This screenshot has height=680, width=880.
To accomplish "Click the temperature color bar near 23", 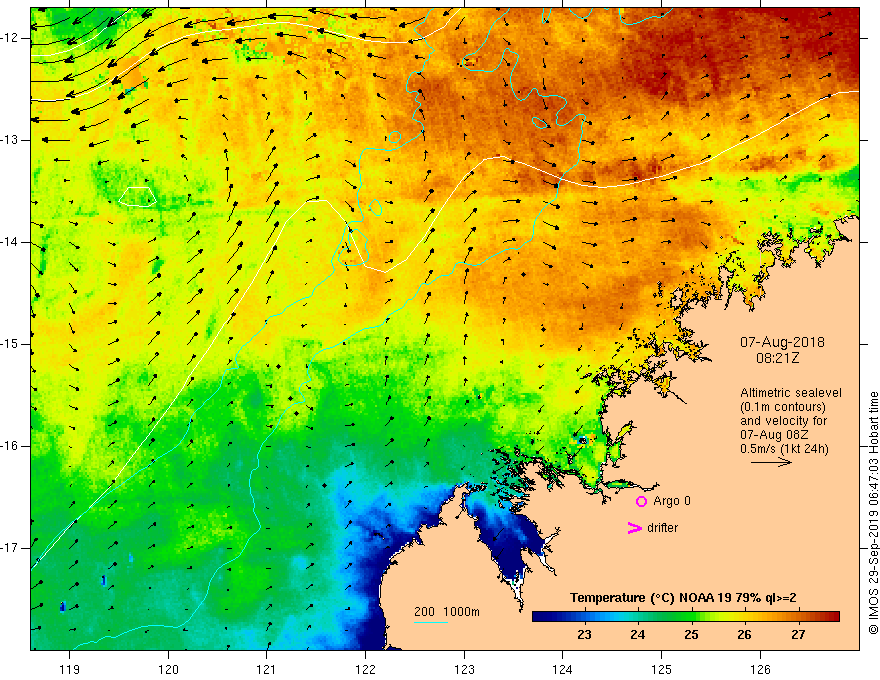I will (x=584, y=617).
